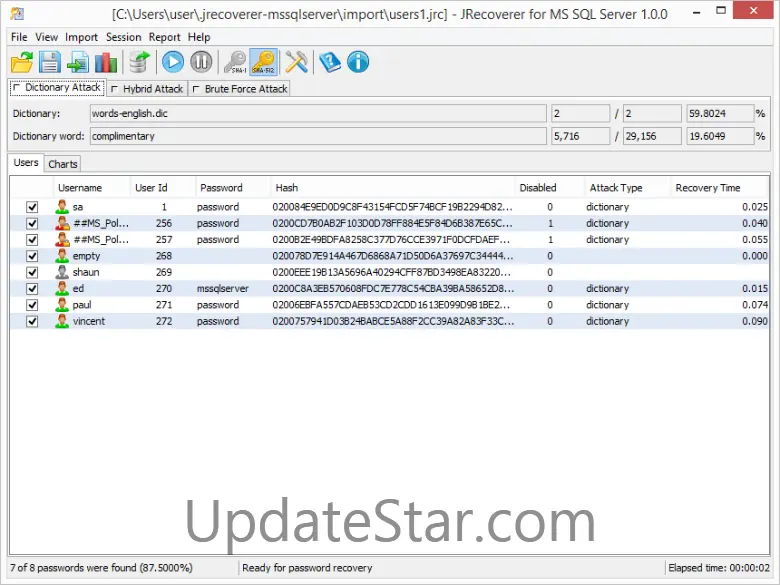The height and width of the screenshot is (585, 780).
Task: Open settings with hammer and wrench icon
Action: click(x=296, y=63)
